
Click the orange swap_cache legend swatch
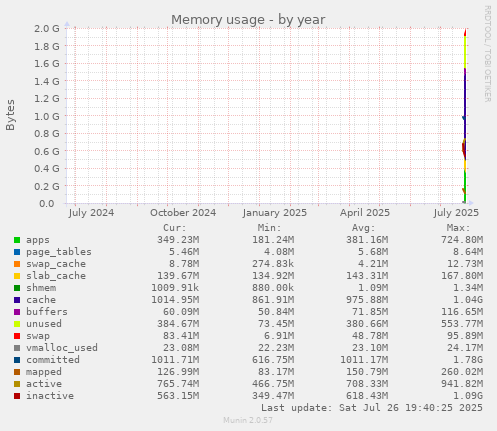(17, 264)
